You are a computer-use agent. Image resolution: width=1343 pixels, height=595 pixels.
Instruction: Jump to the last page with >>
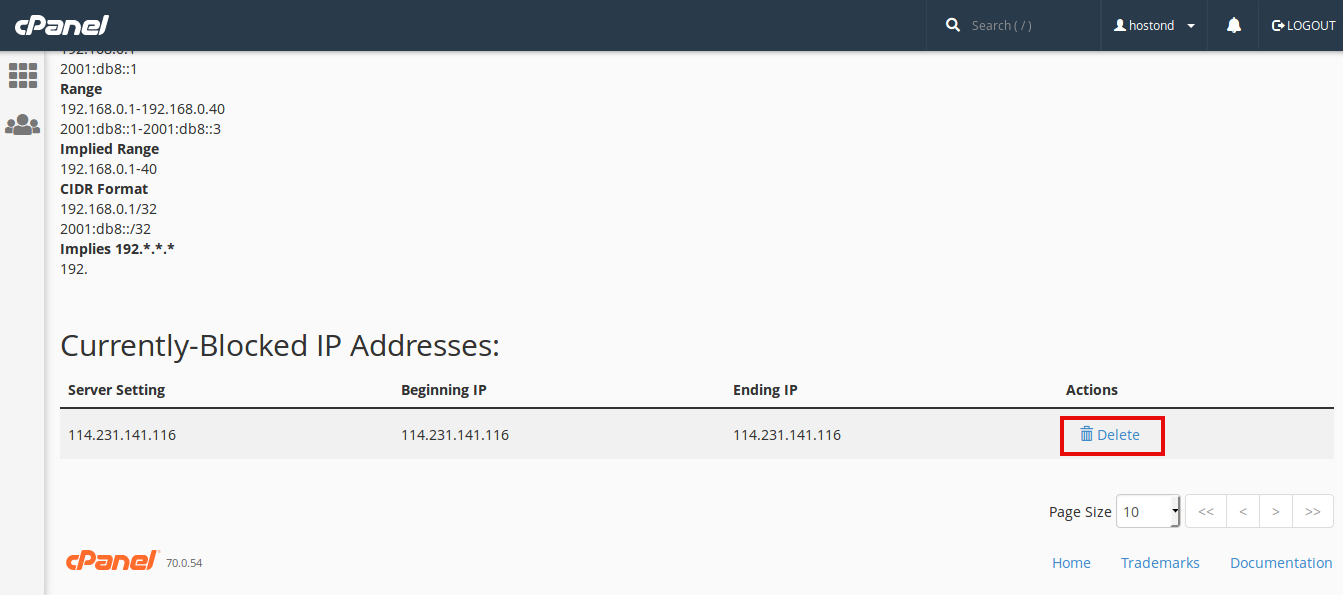(x=1313, y=511)
